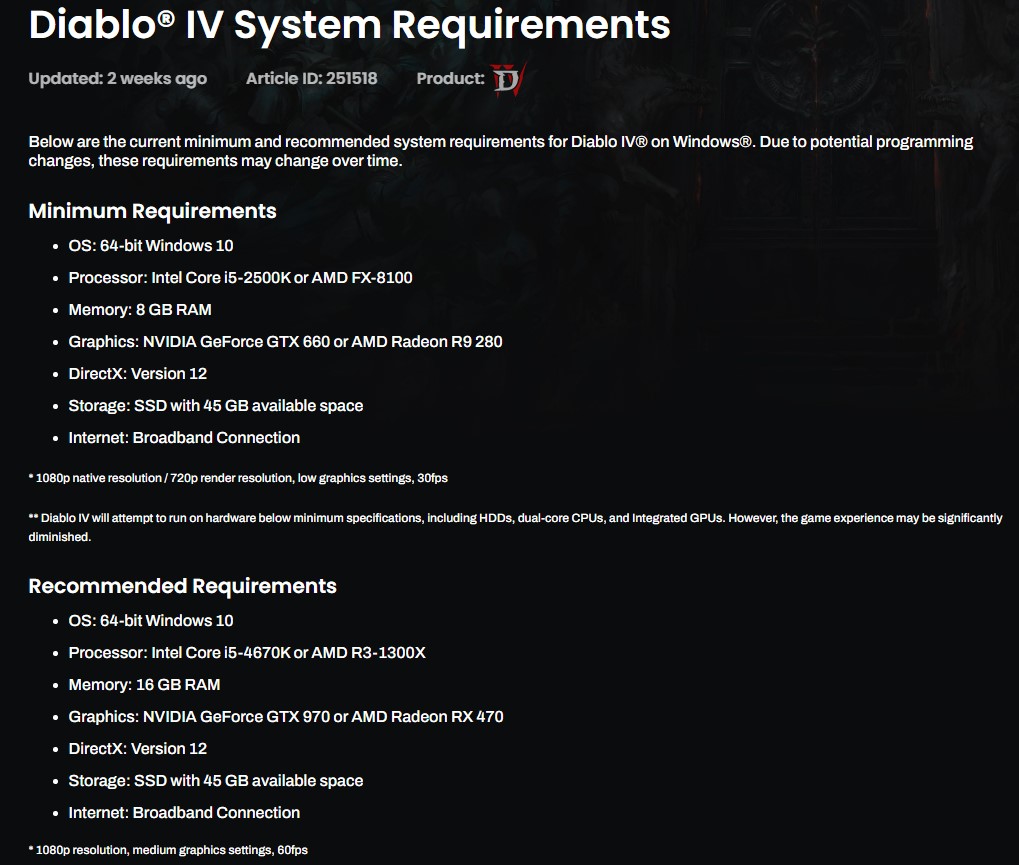1019x865 pixels.
Task: Click the GTX 970 graphics requirement line
Action: (286, 717)
